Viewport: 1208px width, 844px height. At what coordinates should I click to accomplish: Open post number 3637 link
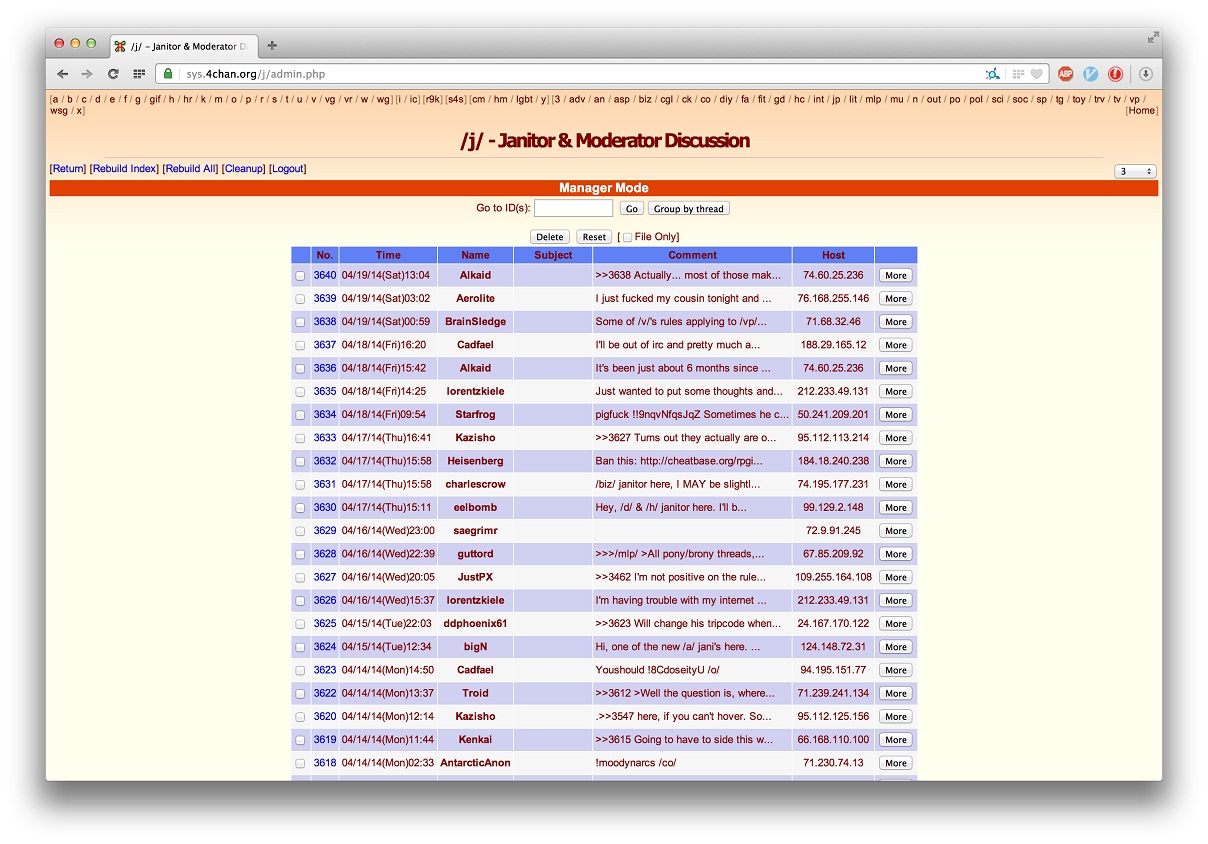[324, 345]
